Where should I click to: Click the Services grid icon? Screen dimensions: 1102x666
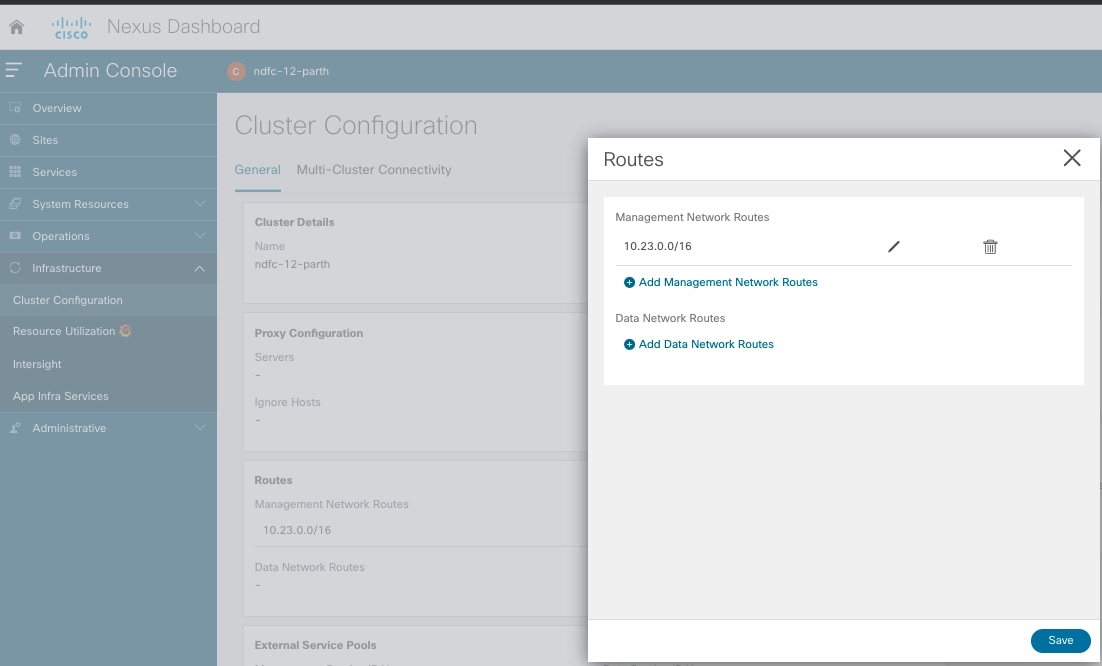tap(15, 171)
